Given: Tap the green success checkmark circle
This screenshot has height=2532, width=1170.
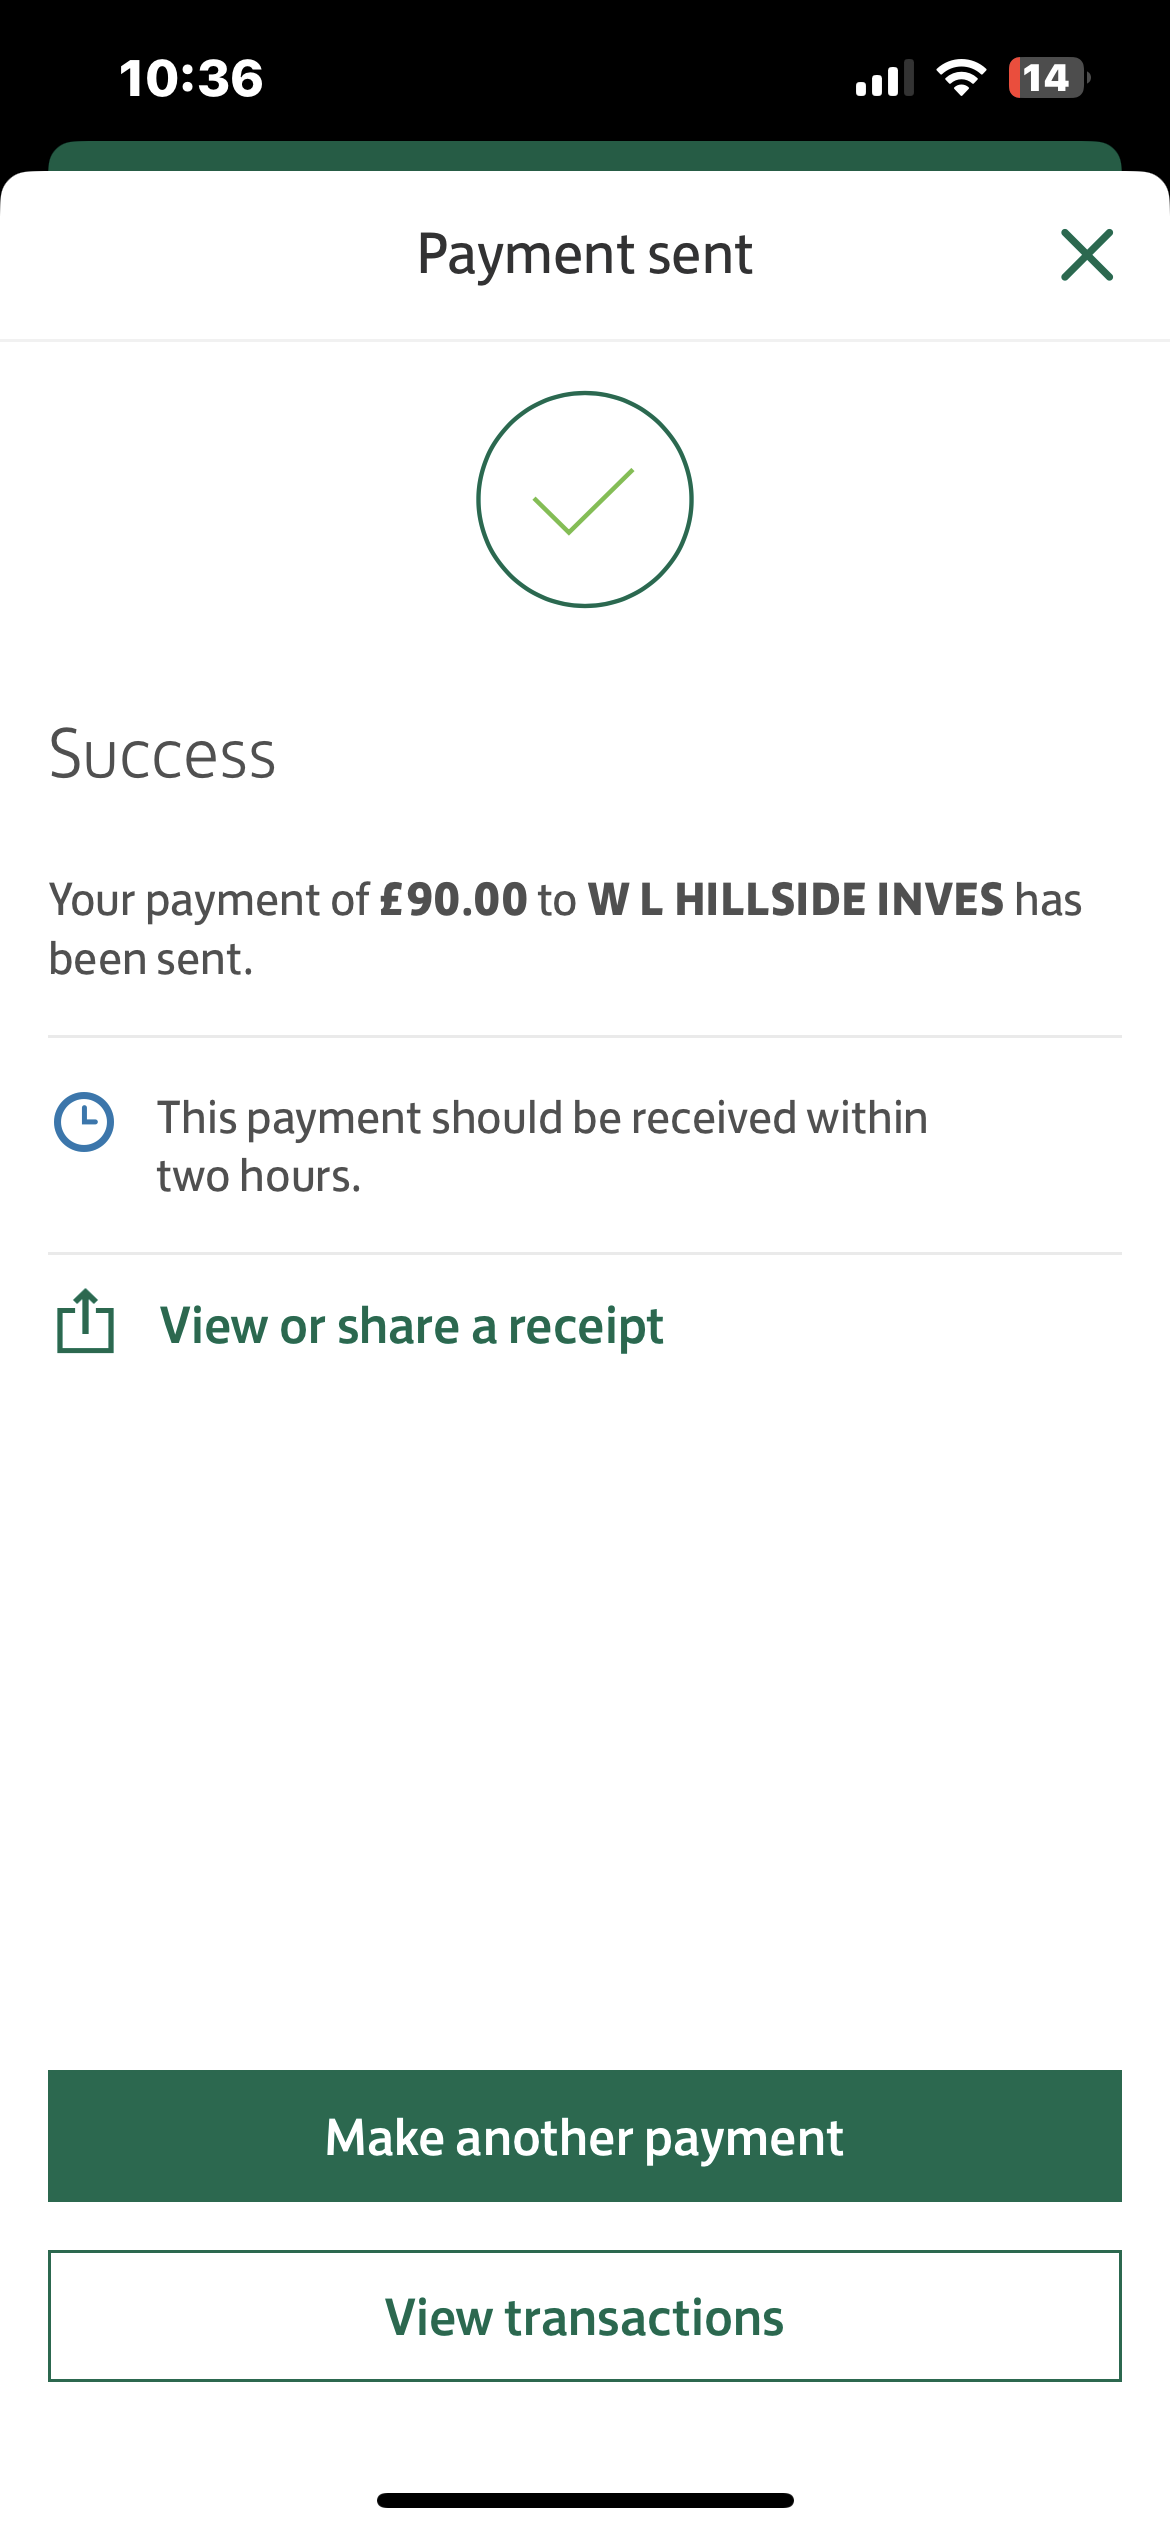Looking at the screenshot, I should [585, 499].
